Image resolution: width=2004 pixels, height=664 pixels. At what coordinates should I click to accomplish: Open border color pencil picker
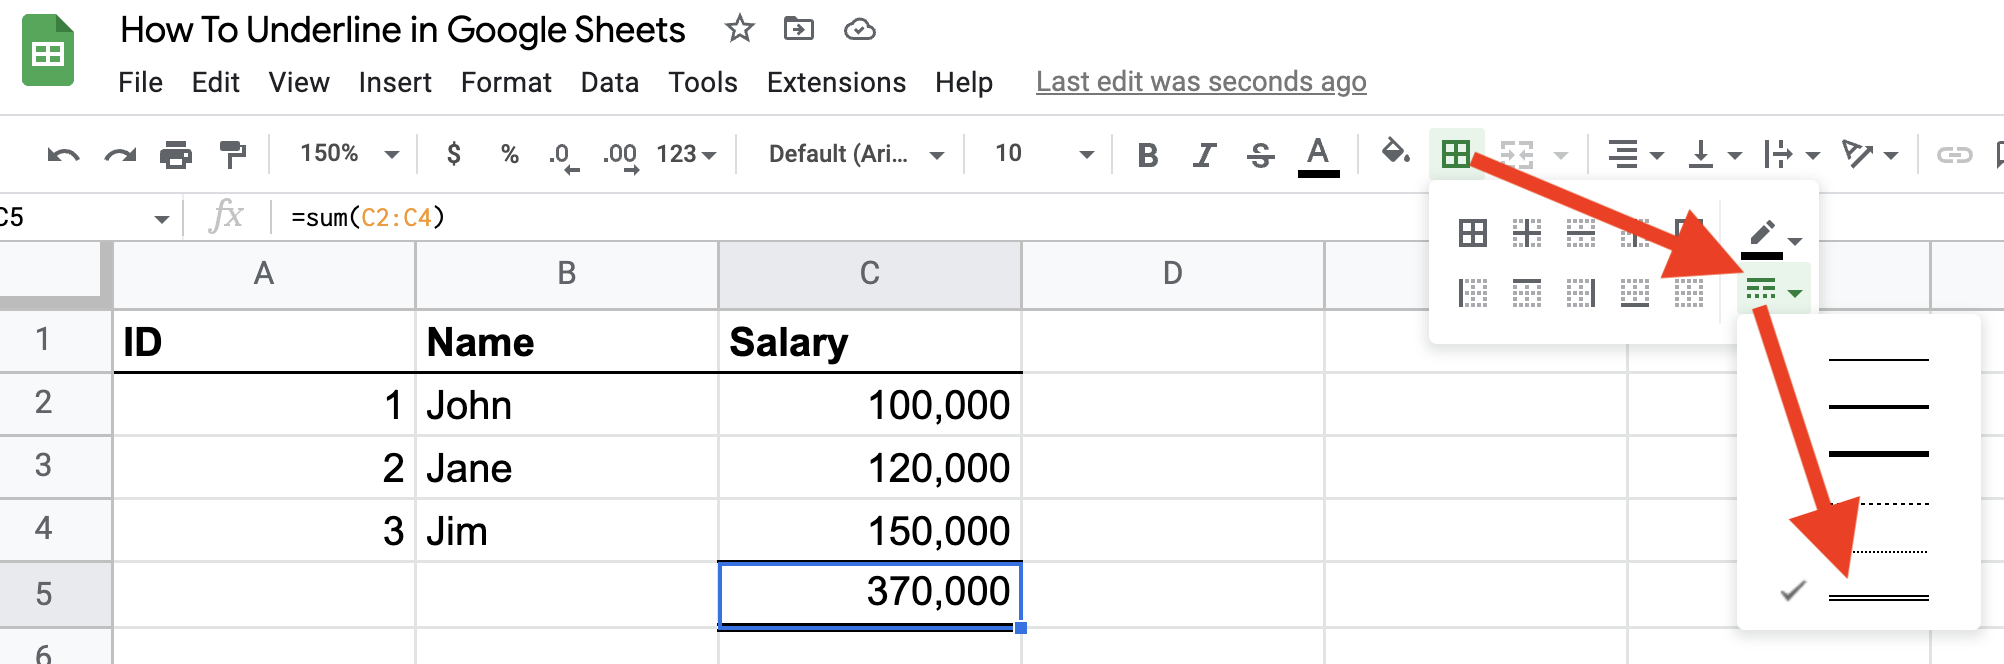coord(1772,237)
